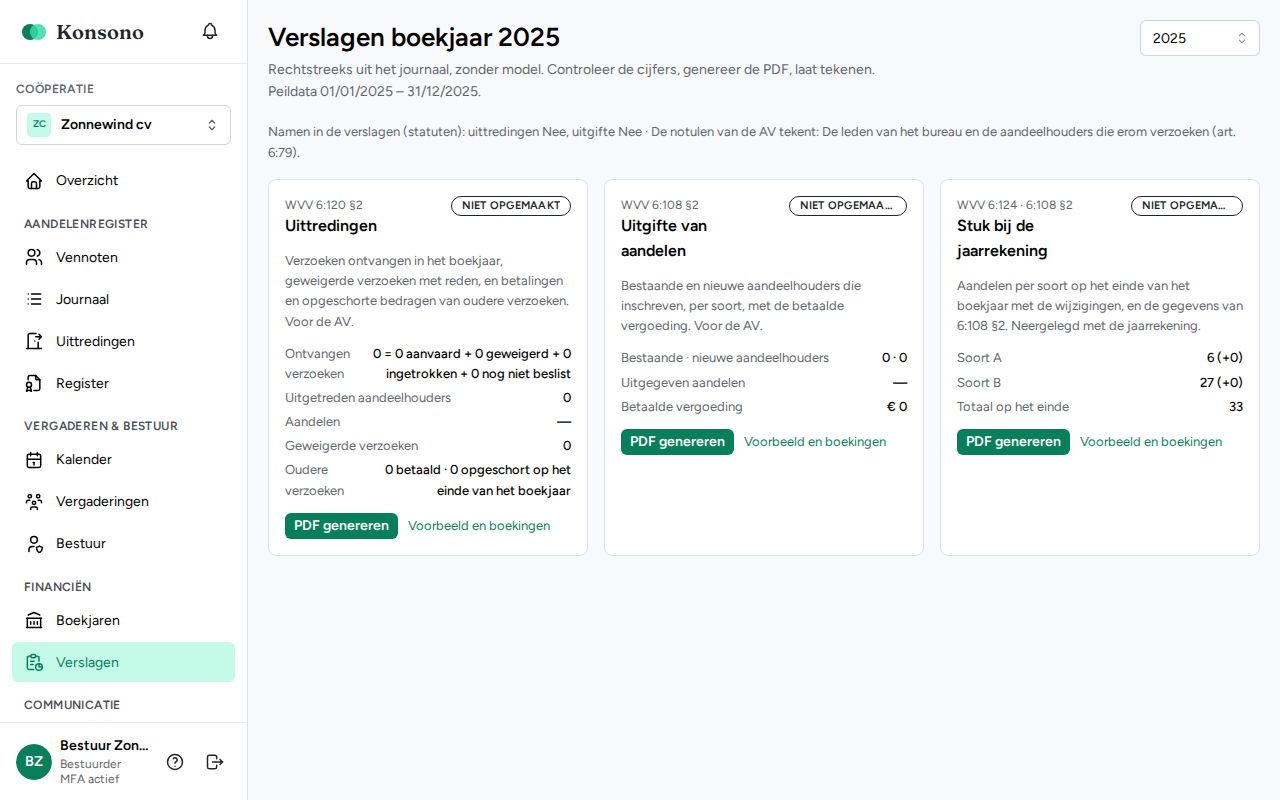Click the 'Soort B' row label

point(979,383)
